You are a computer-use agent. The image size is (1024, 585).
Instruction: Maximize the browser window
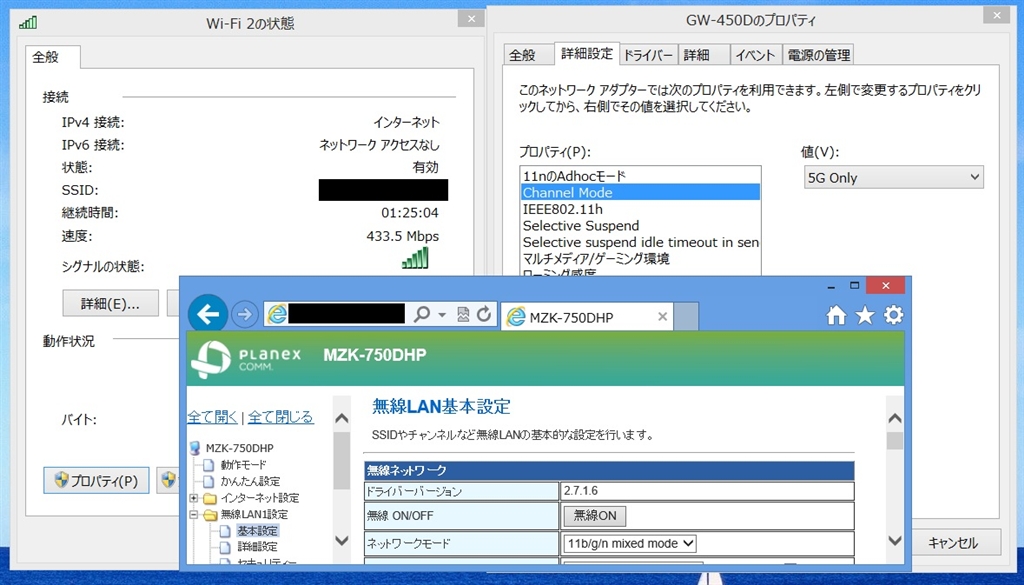pyautogui.click(x=854, y=286)
